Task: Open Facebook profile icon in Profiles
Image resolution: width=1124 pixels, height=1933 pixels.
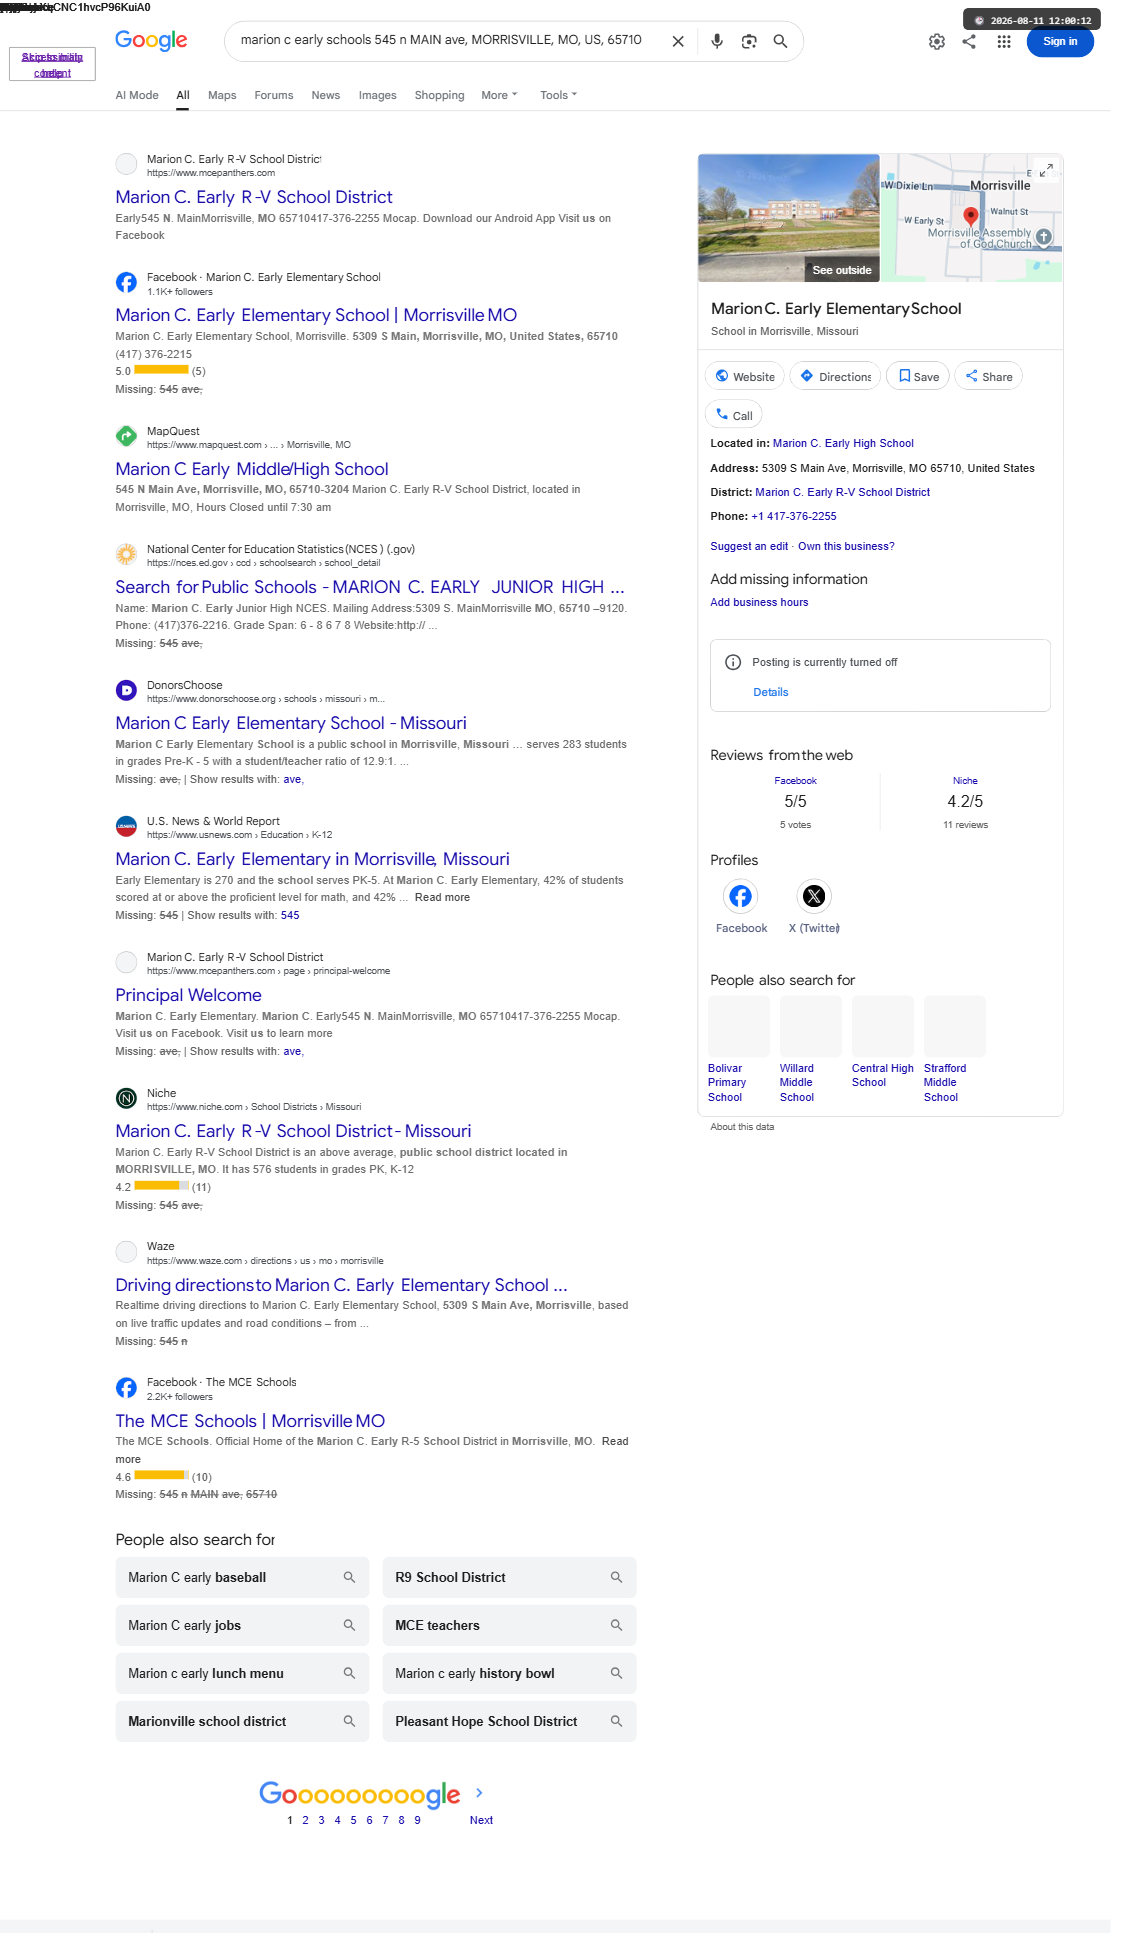Action: (741, 896)
